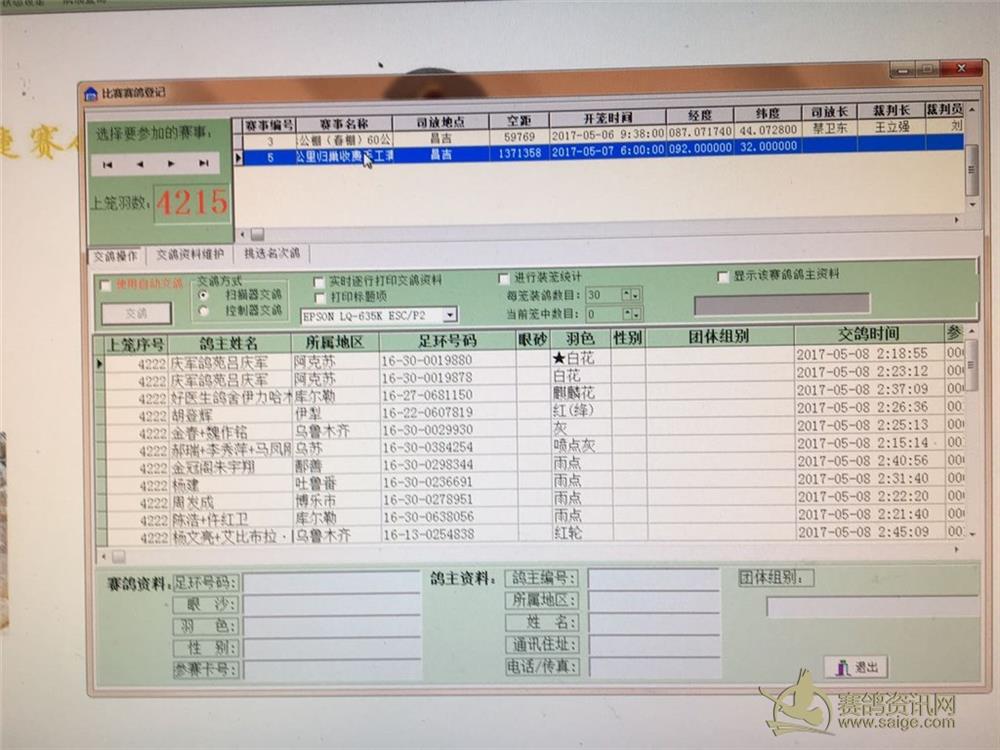1000x750 pixels.
Task: Click horizontal scrollbar under race list
Action: 600,234
